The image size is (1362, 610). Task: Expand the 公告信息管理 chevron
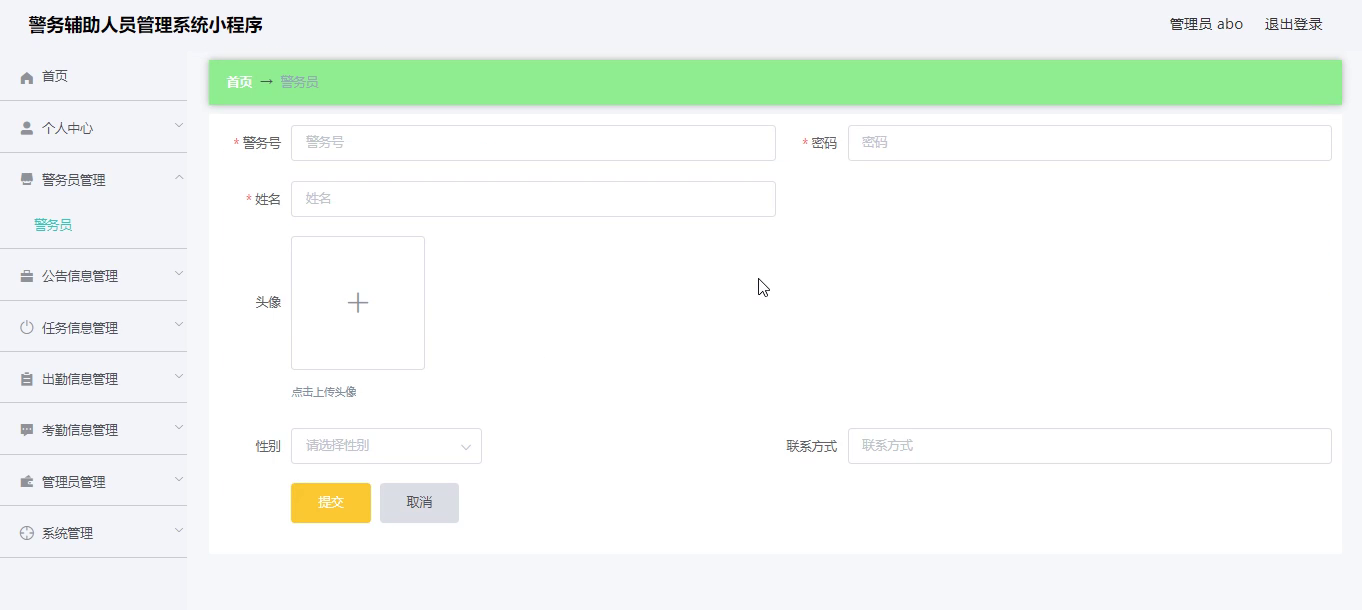179,274
